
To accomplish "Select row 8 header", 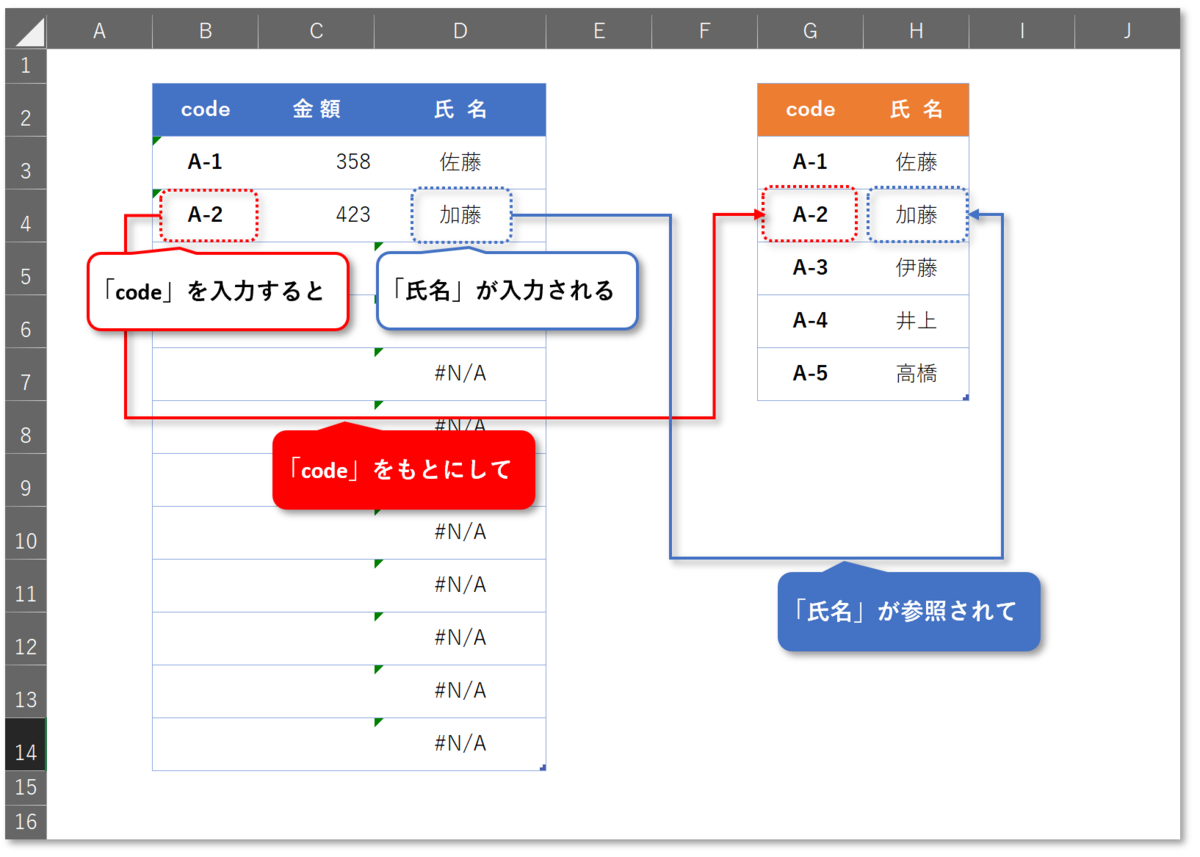I will click(x=26, y=428).
